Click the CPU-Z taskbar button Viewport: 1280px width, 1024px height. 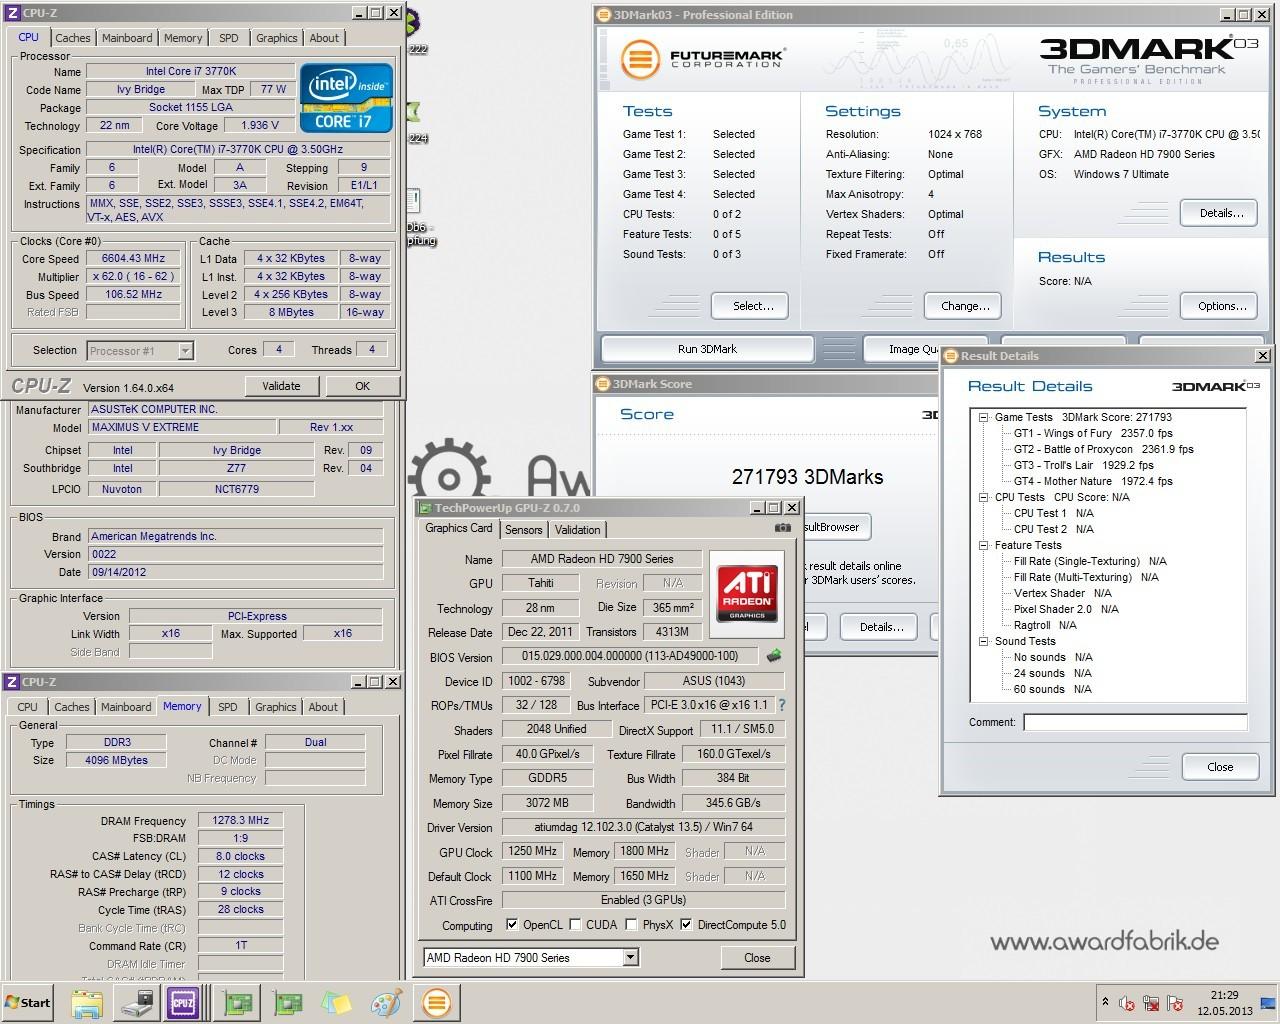click(184, 1002)
